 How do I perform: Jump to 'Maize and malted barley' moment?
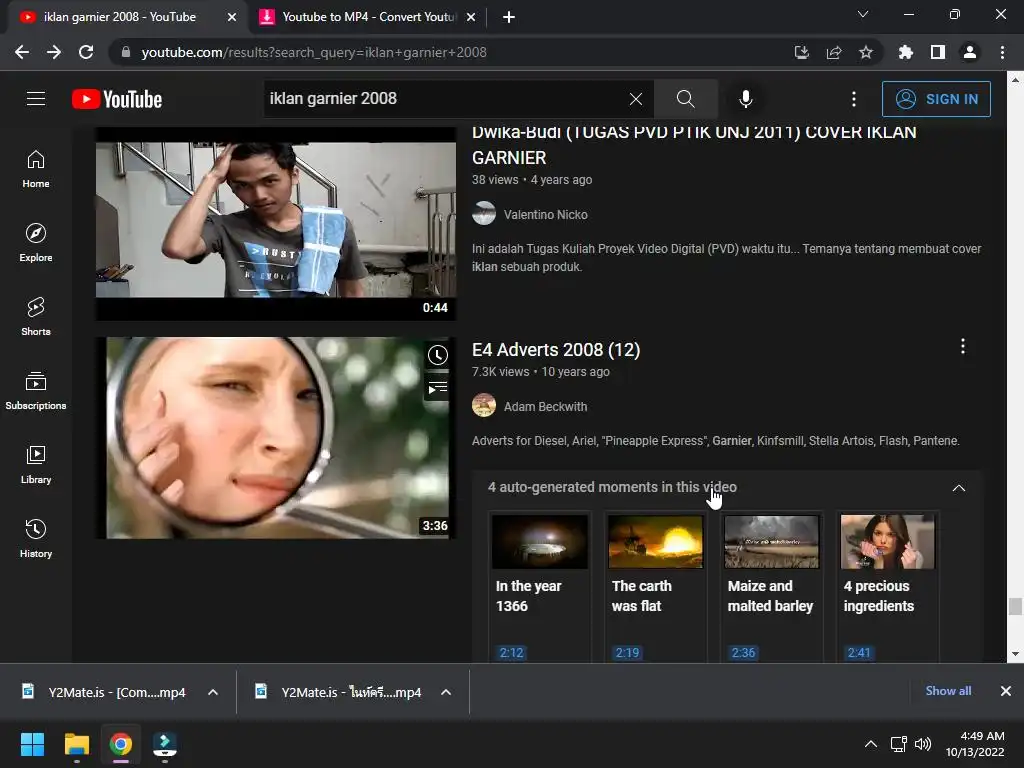[x=771, y=587]
